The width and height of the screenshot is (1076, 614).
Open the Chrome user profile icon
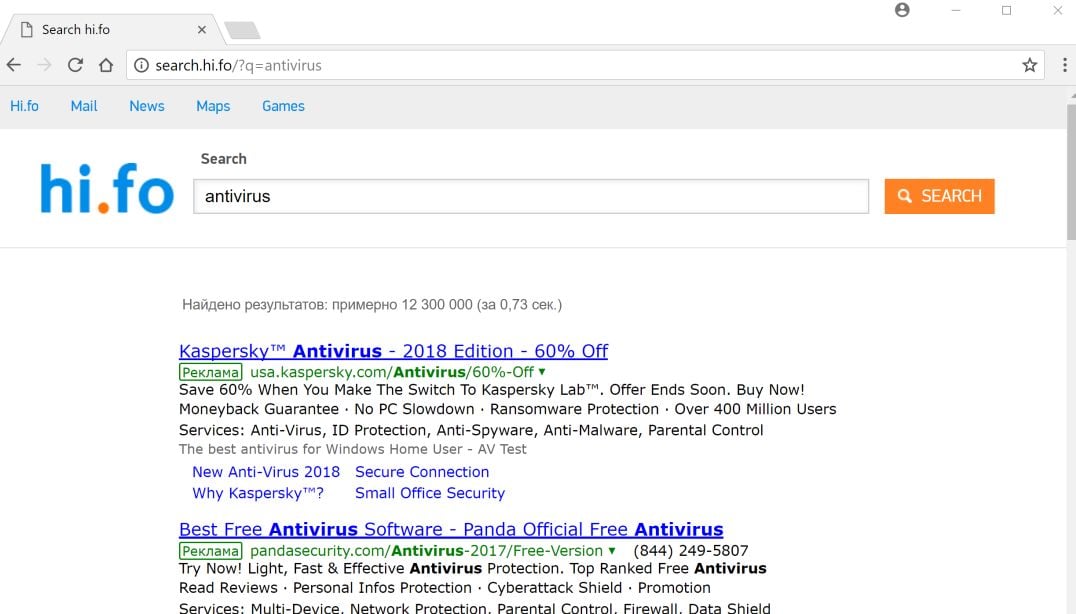point(903,10)
